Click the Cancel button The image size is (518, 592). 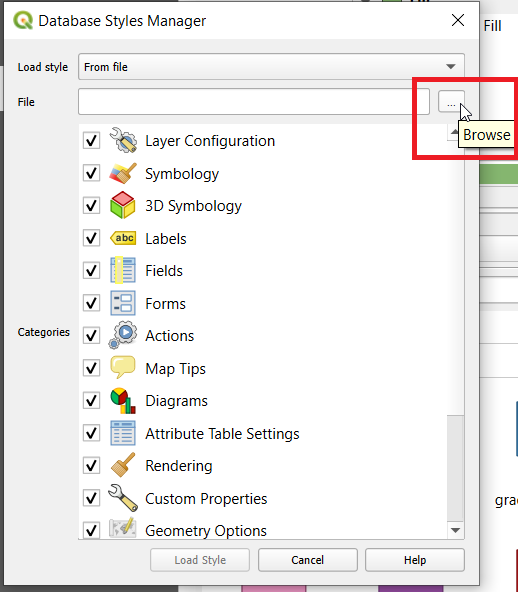(308, 560)
